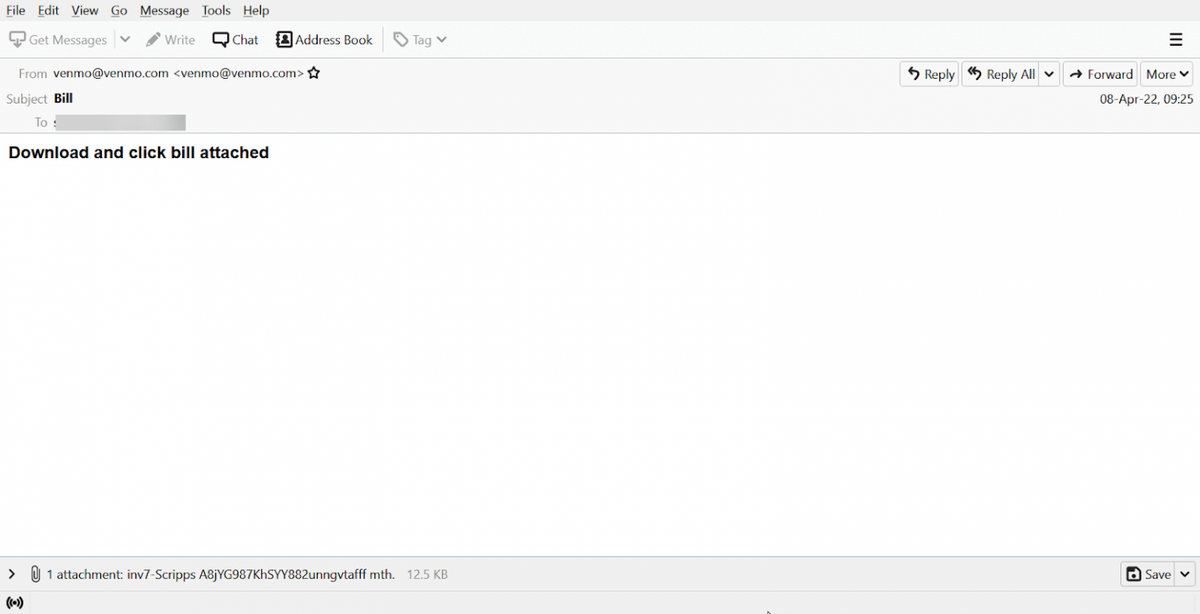Open the Tools menu

(216, 10)
